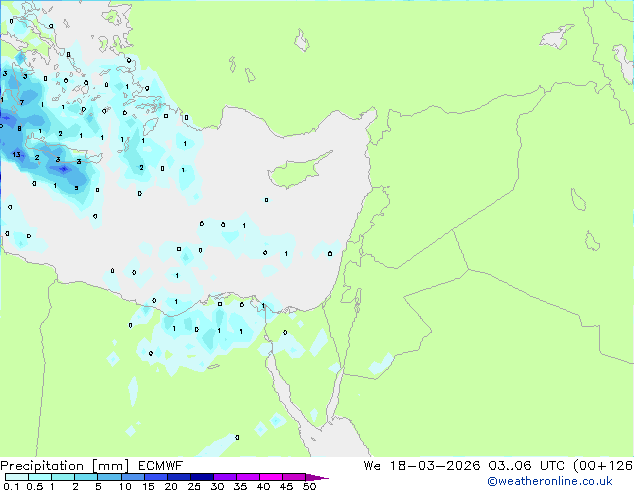This screenshot has height=490, width=634.
Task: Click legend scale label "25"
Action: [x=194, y=486]
